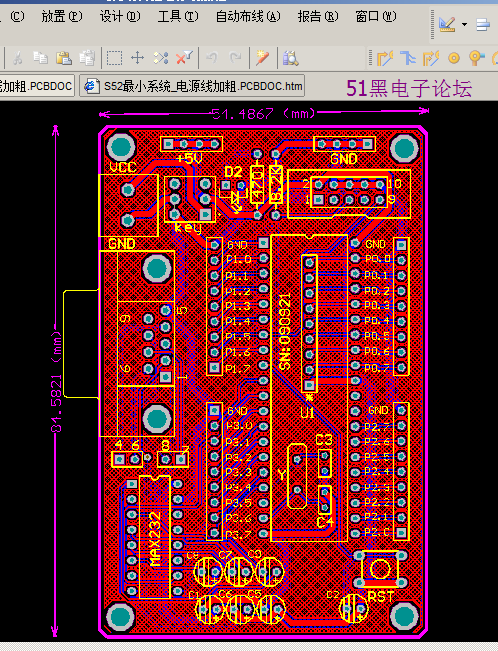Switch to the 加粗.PCBDOC document tab

tap(37, 86)
